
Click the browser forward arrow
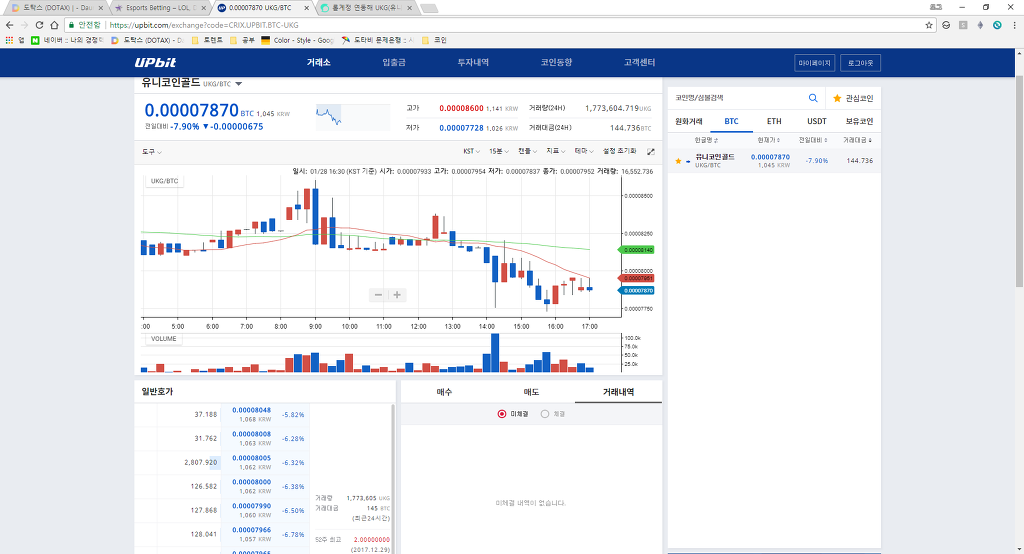24,25
